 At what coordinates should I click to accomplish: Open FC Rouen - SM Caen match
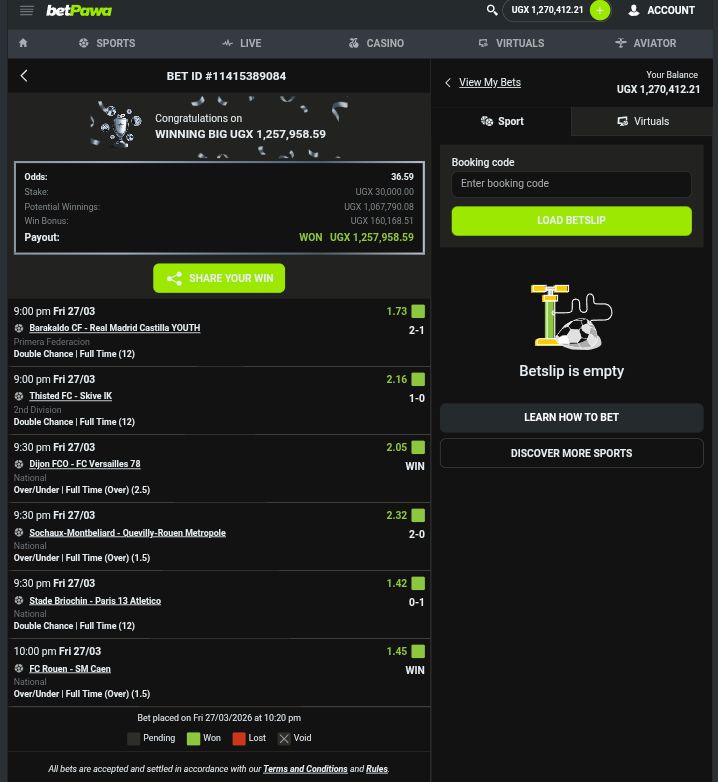pyautogui.click(x=70, y=669)
